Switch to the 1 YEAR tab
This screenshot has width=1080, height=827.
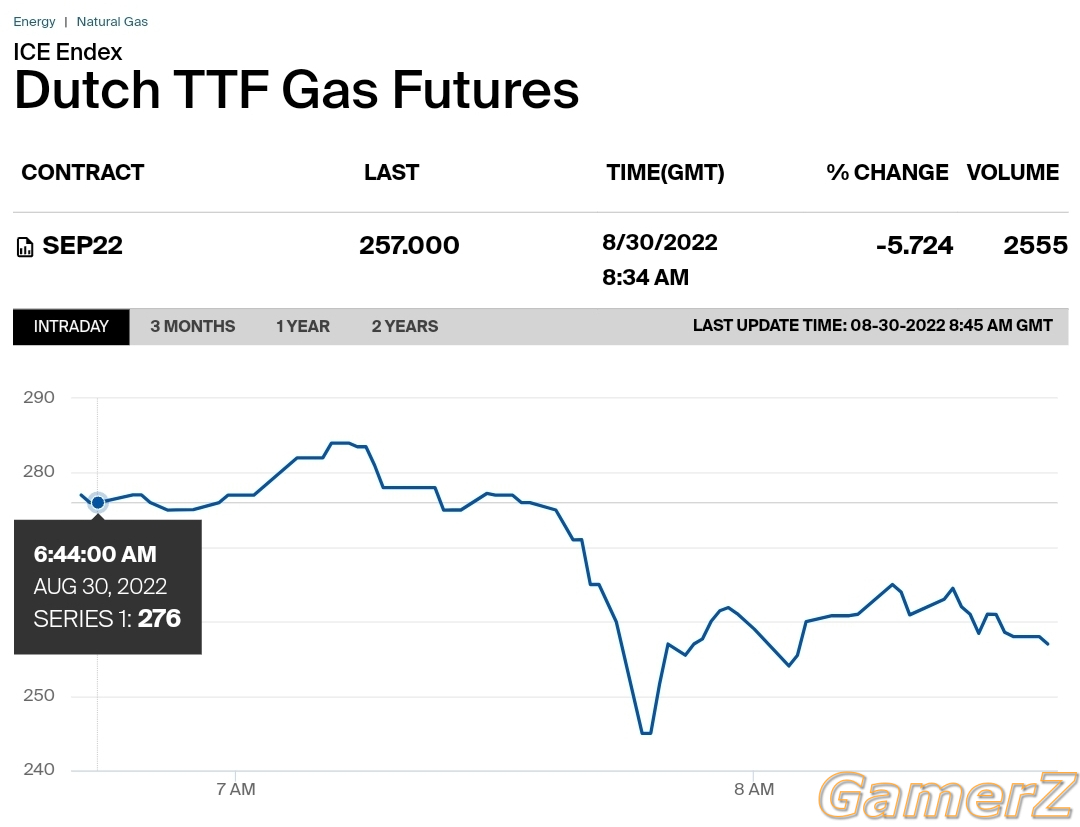[303, 326]
